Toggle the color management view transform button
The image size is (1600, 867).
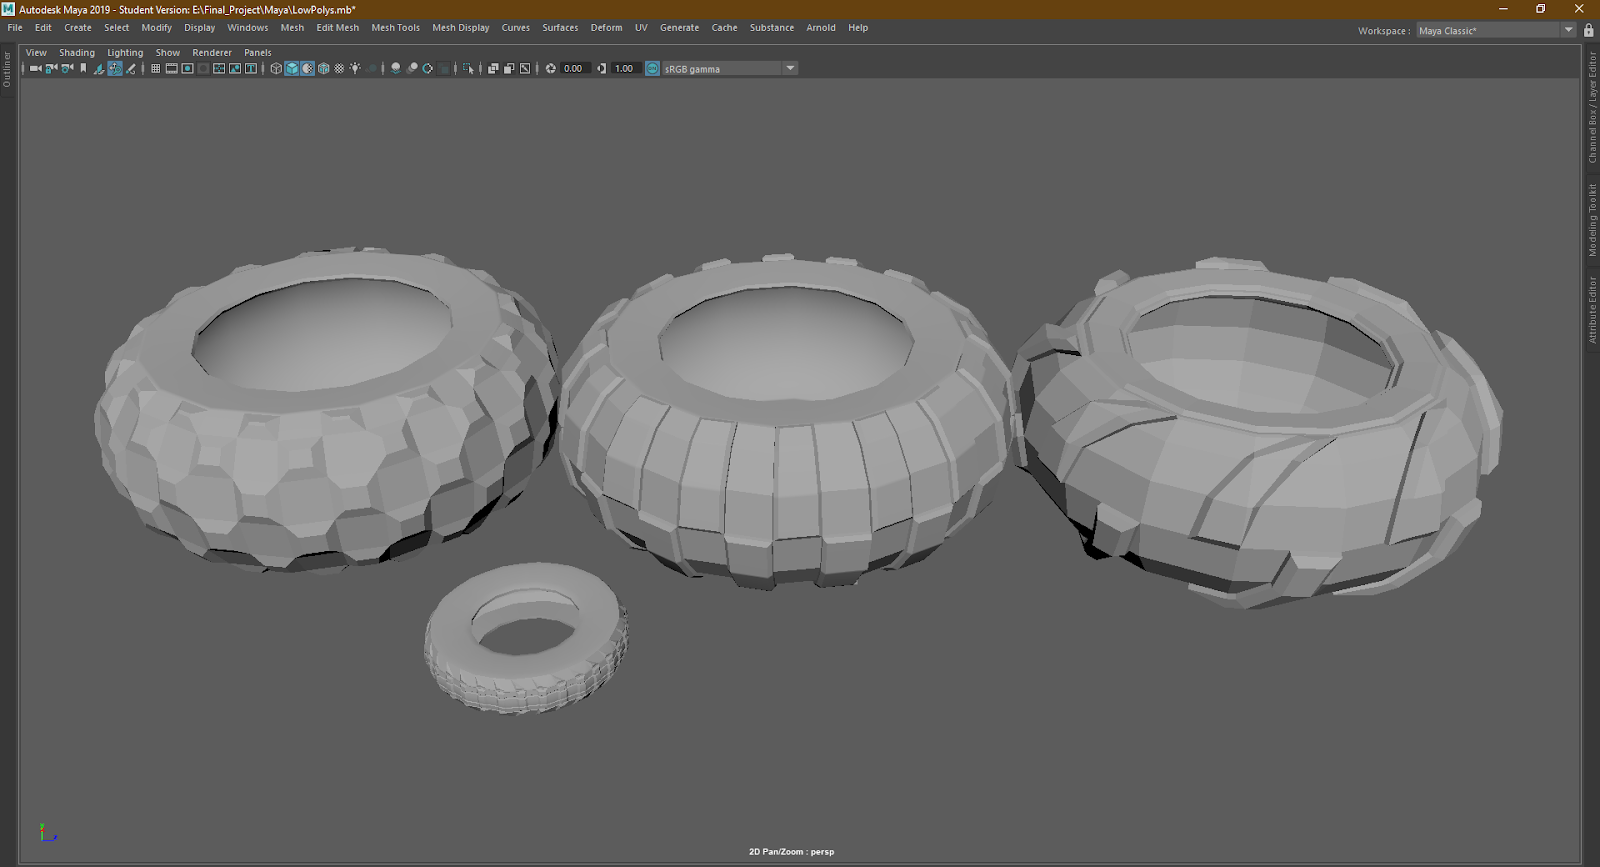[653, 69]
